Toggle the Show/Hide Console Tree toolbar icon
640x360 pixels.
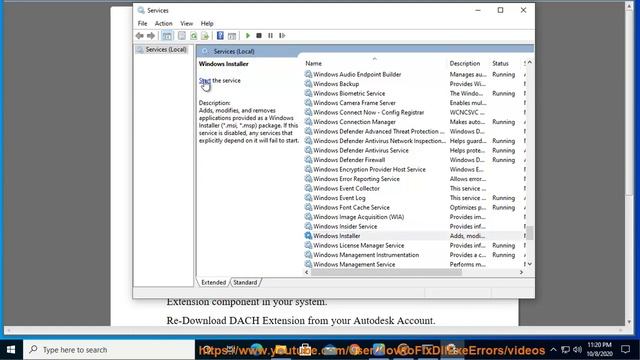coord(167,36)
